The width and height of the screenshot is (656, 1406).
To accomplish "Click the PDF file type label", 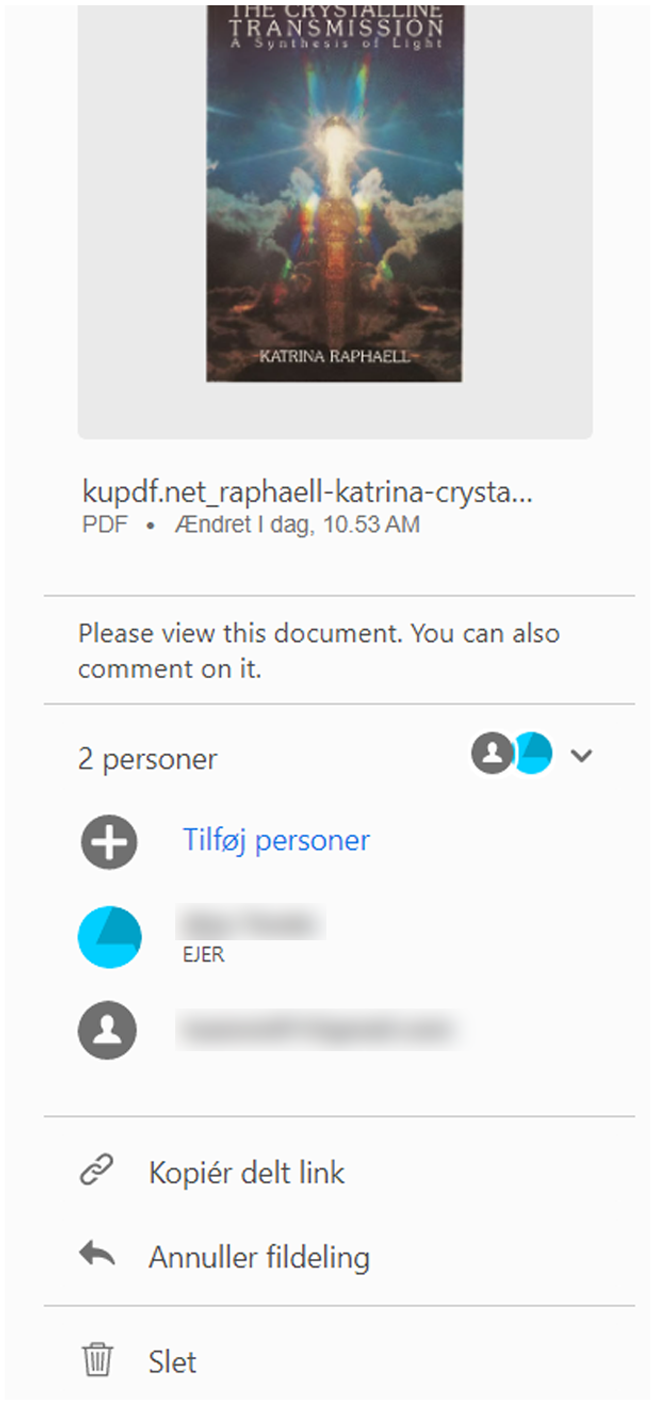I will [x=104, y=523].
